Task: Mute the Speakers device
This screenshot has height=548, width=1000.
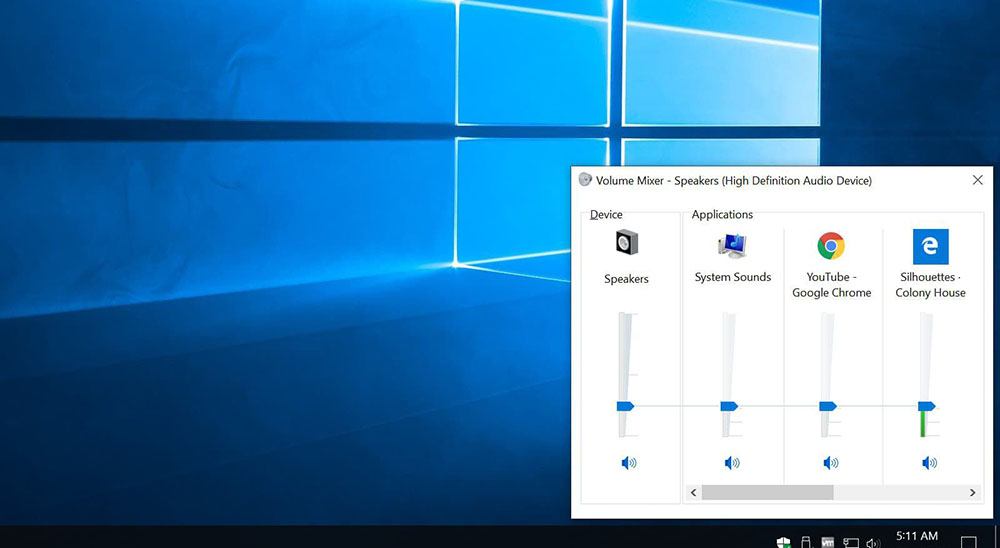Action: [x=628, y=463]
